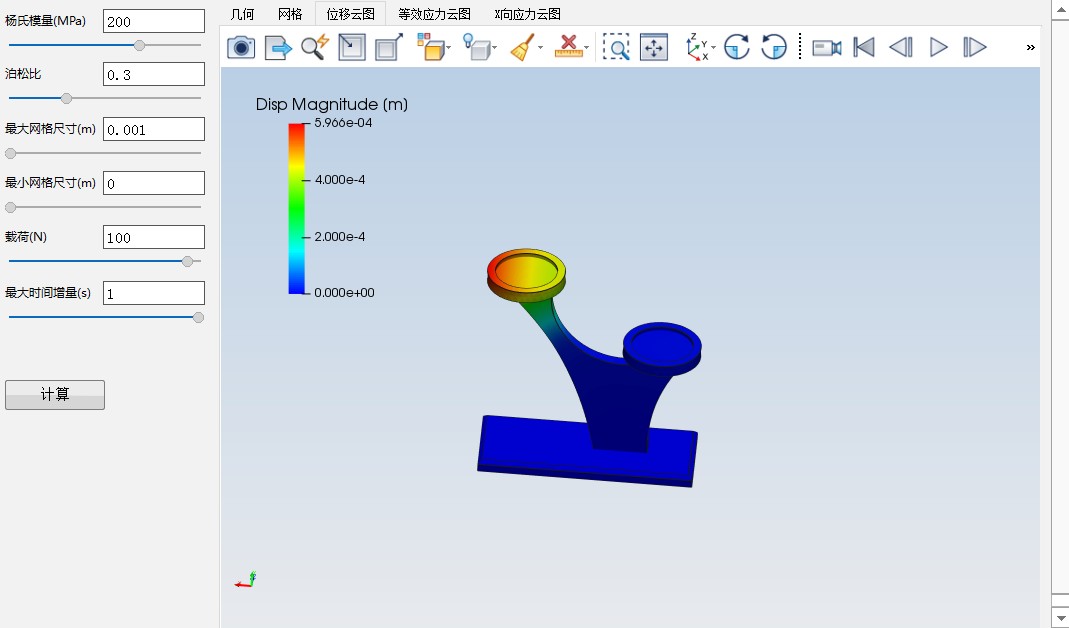Click the ruler with red X icon
Viewport: 1069px width, 628px height.
click(x=568, y=47)
